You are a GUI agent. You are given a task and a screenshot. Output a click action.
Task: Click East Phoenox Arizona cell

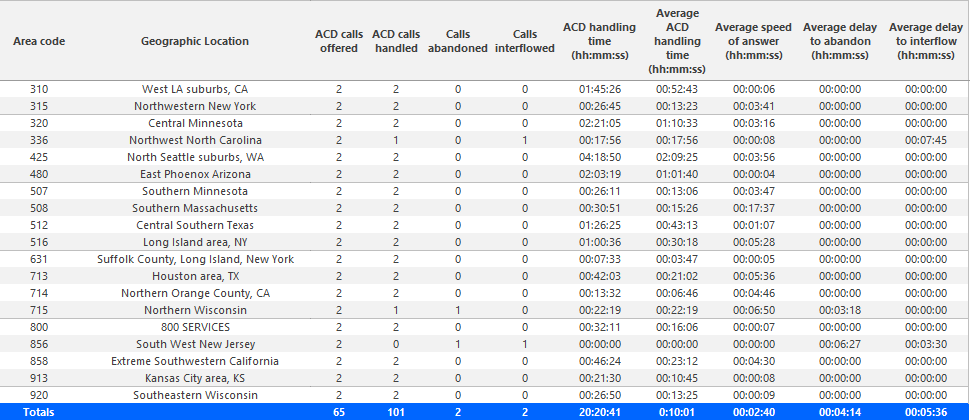tap(195, 174)
